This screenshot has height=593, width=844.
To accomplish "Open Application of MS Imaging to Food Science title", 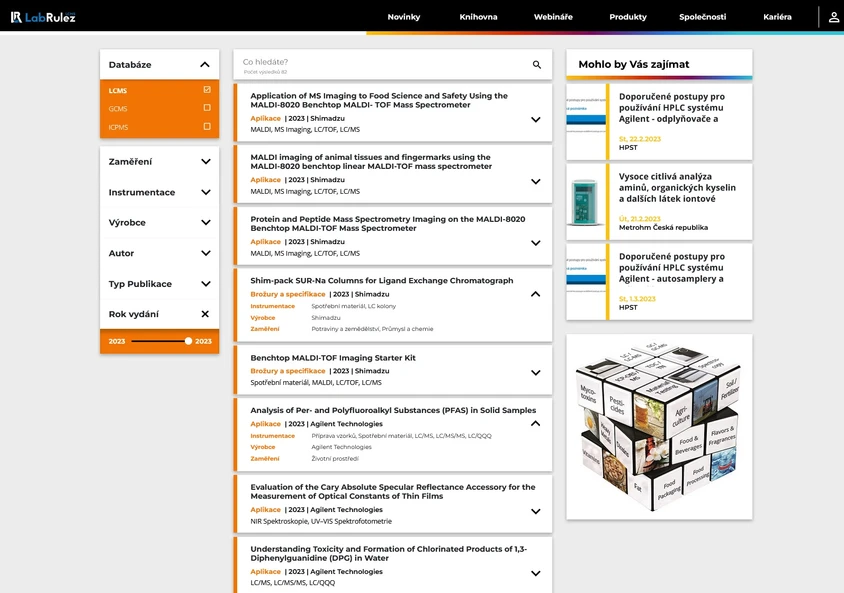I will pyautogui.click(x=379, y=100).
